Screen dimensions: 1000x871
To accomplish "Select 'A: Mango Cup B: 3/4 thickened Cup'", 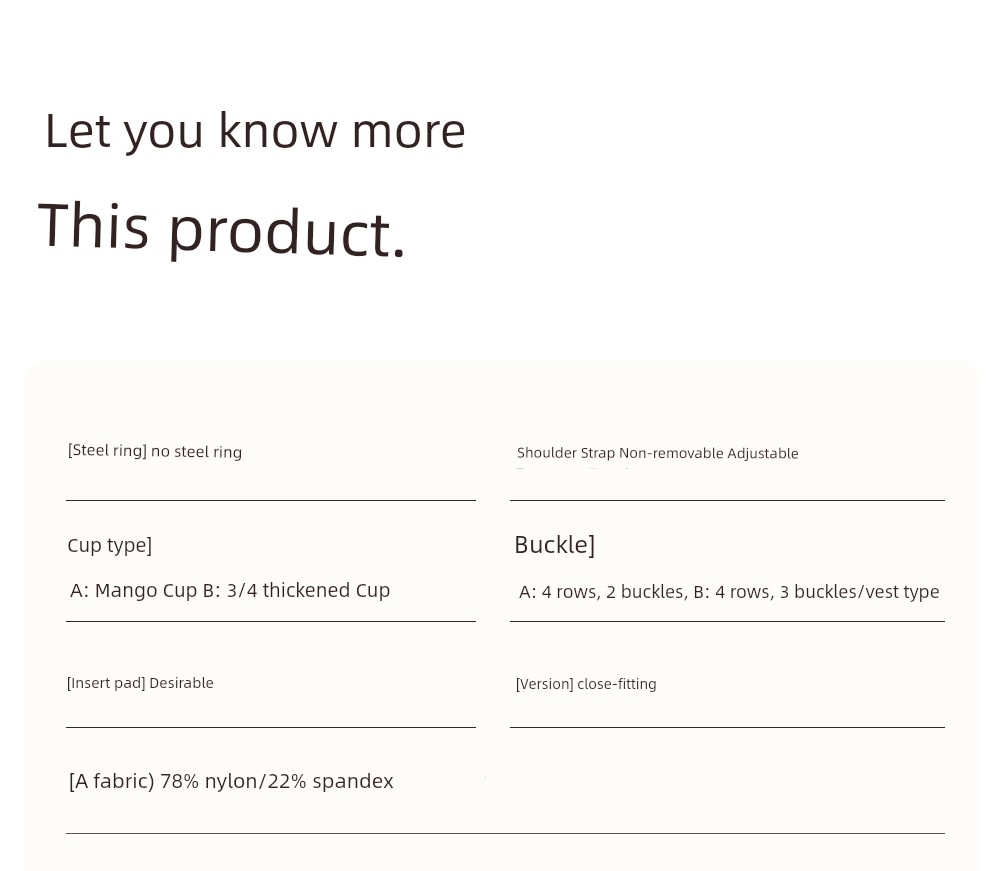I will pos(230,590).
